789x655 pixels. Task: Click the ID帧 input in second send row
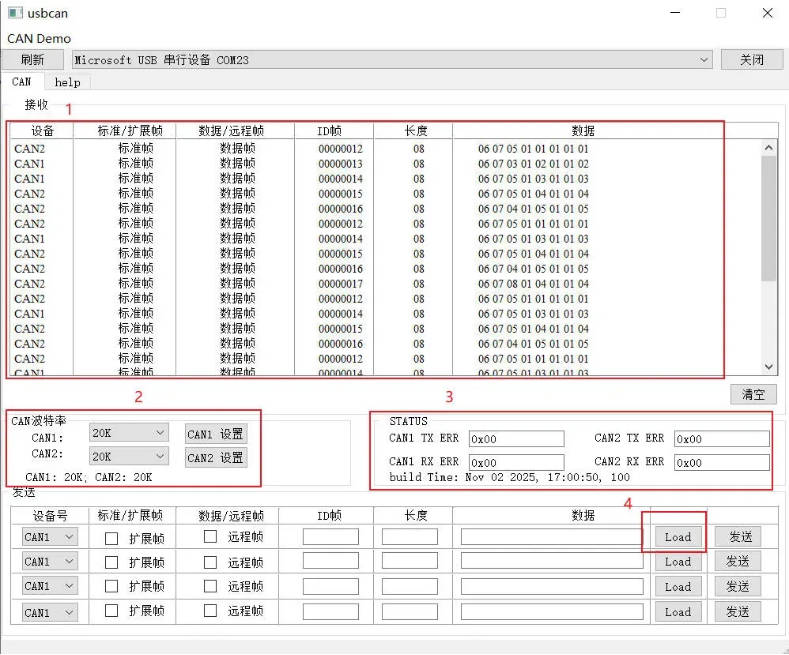point(331,561)
